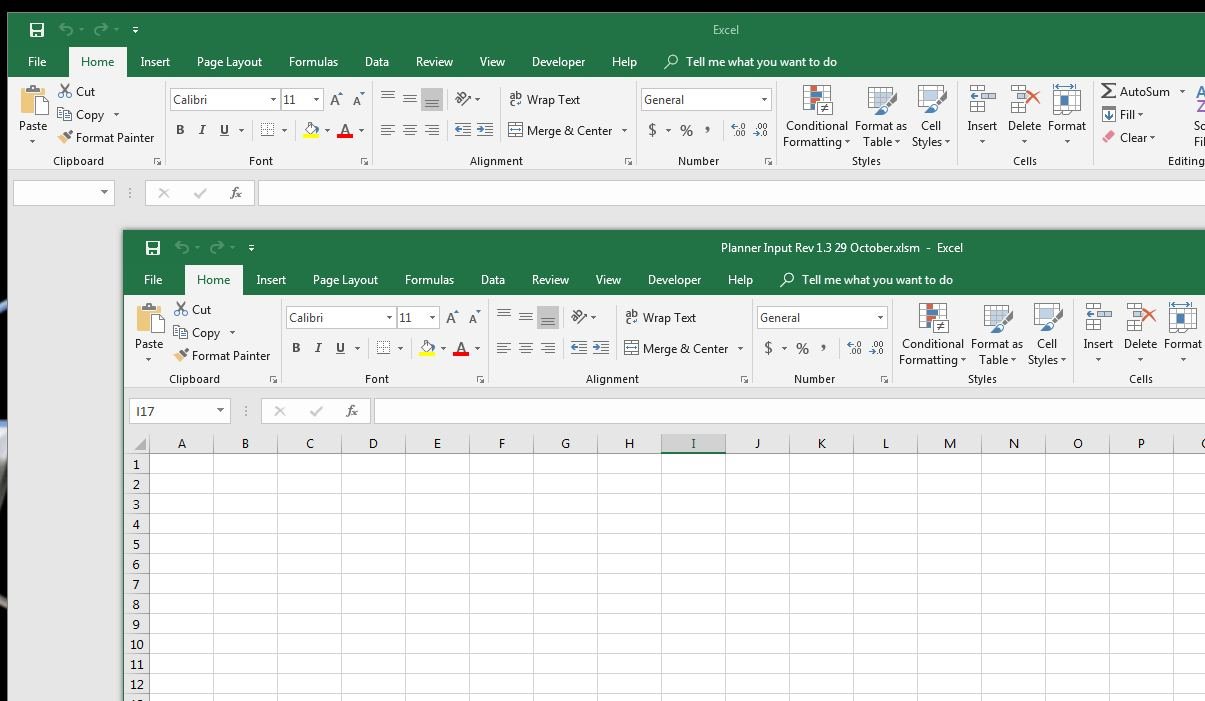Apply red Font Color in Planner Input window
The image size is (1205, 701).
point(461,348)
